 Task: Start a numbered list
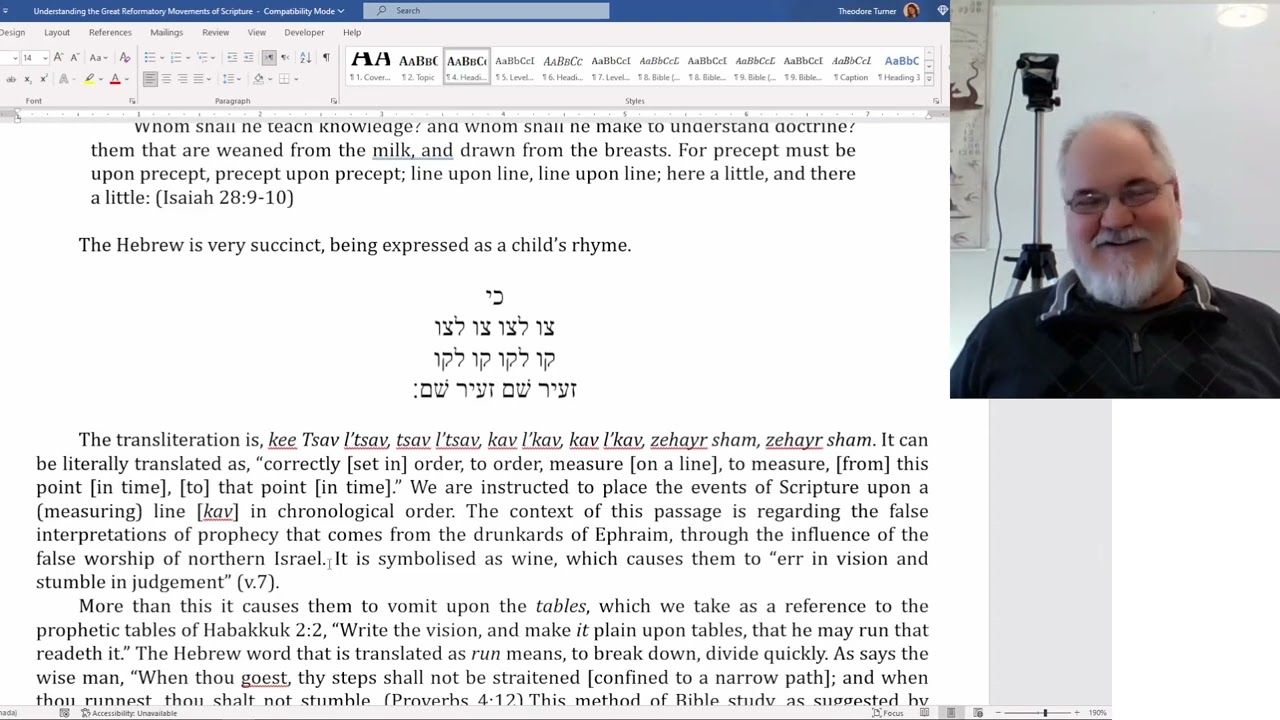tap(176, 57)
